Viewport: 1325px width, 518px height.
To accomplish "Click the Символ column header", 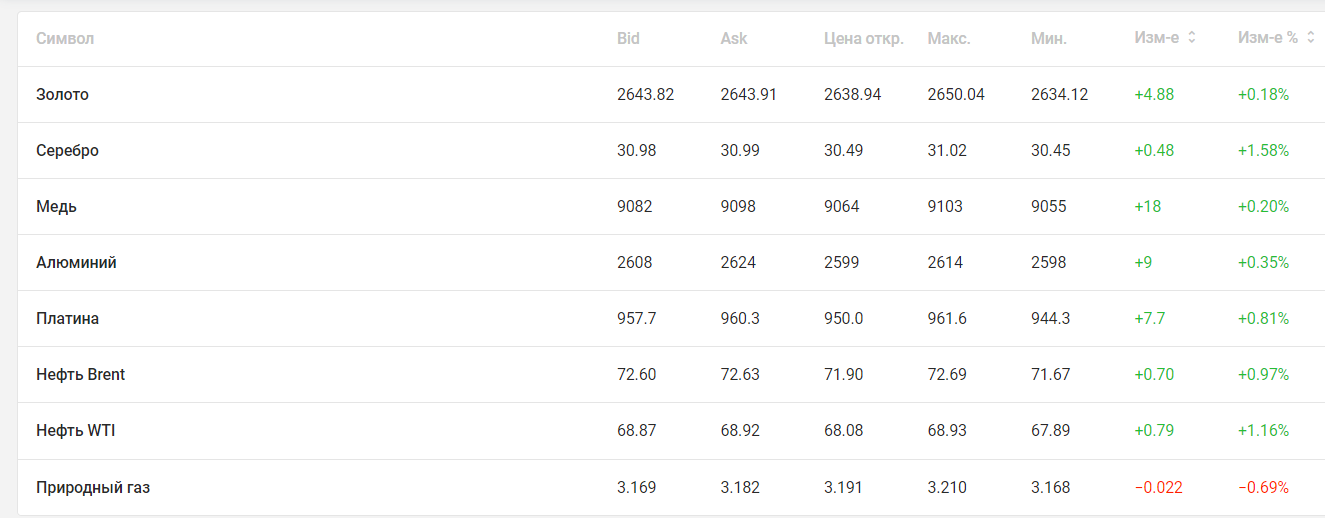I will click(x=65, y=39).
